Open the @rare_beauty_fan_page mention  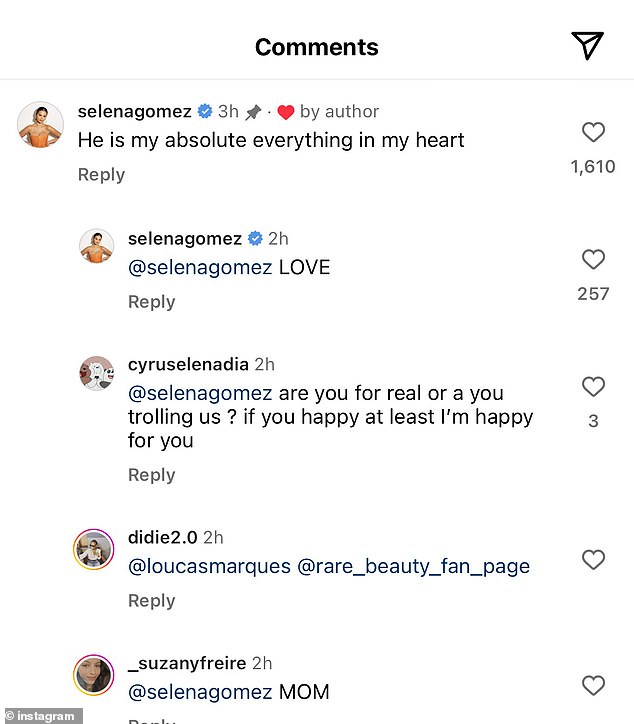[x=413, y=567]
